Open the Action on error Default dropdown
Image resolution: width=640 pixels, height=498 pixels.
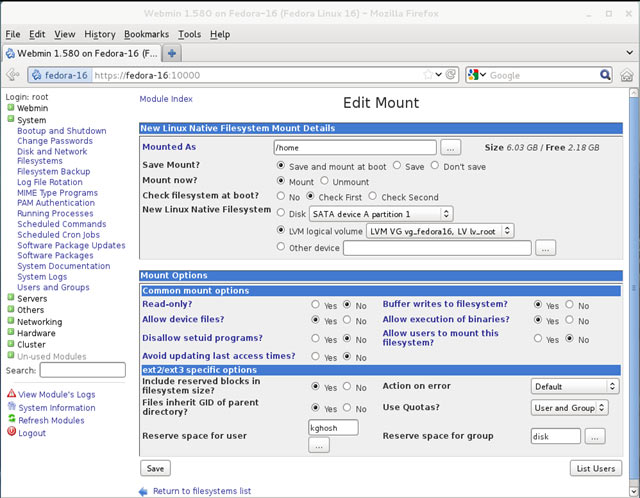pos(575,386)
